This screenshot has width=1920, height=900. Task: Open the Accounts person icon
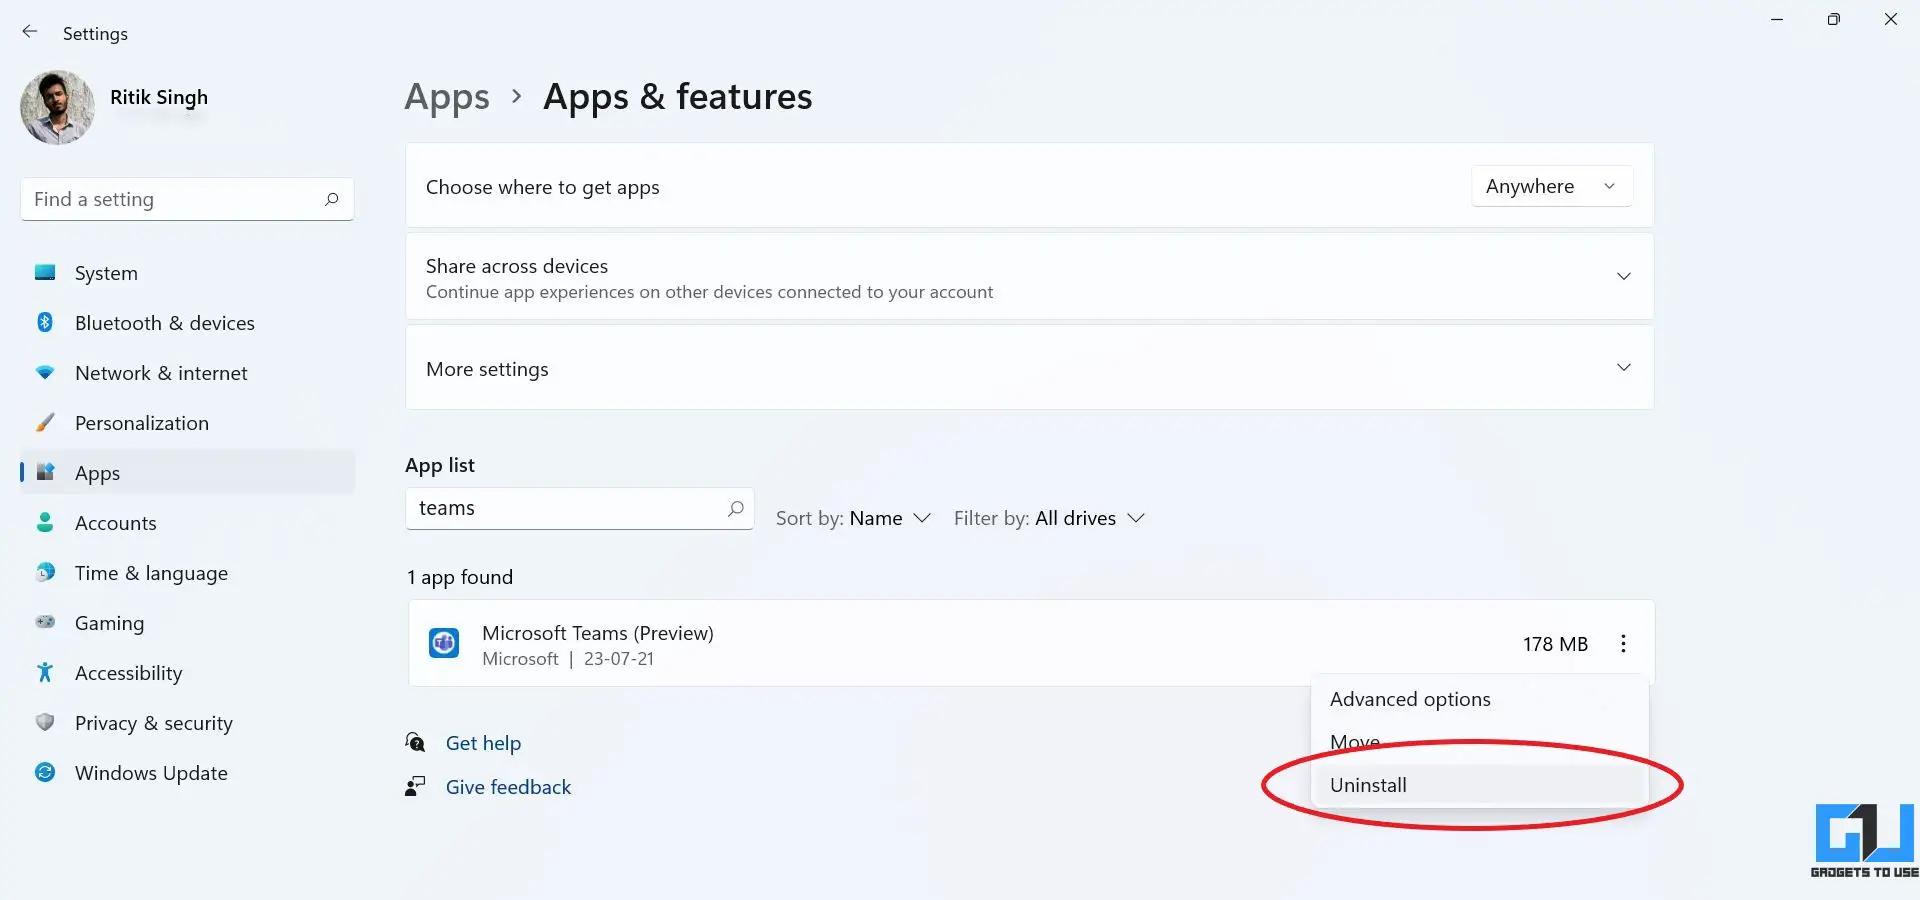pos(45,522)
